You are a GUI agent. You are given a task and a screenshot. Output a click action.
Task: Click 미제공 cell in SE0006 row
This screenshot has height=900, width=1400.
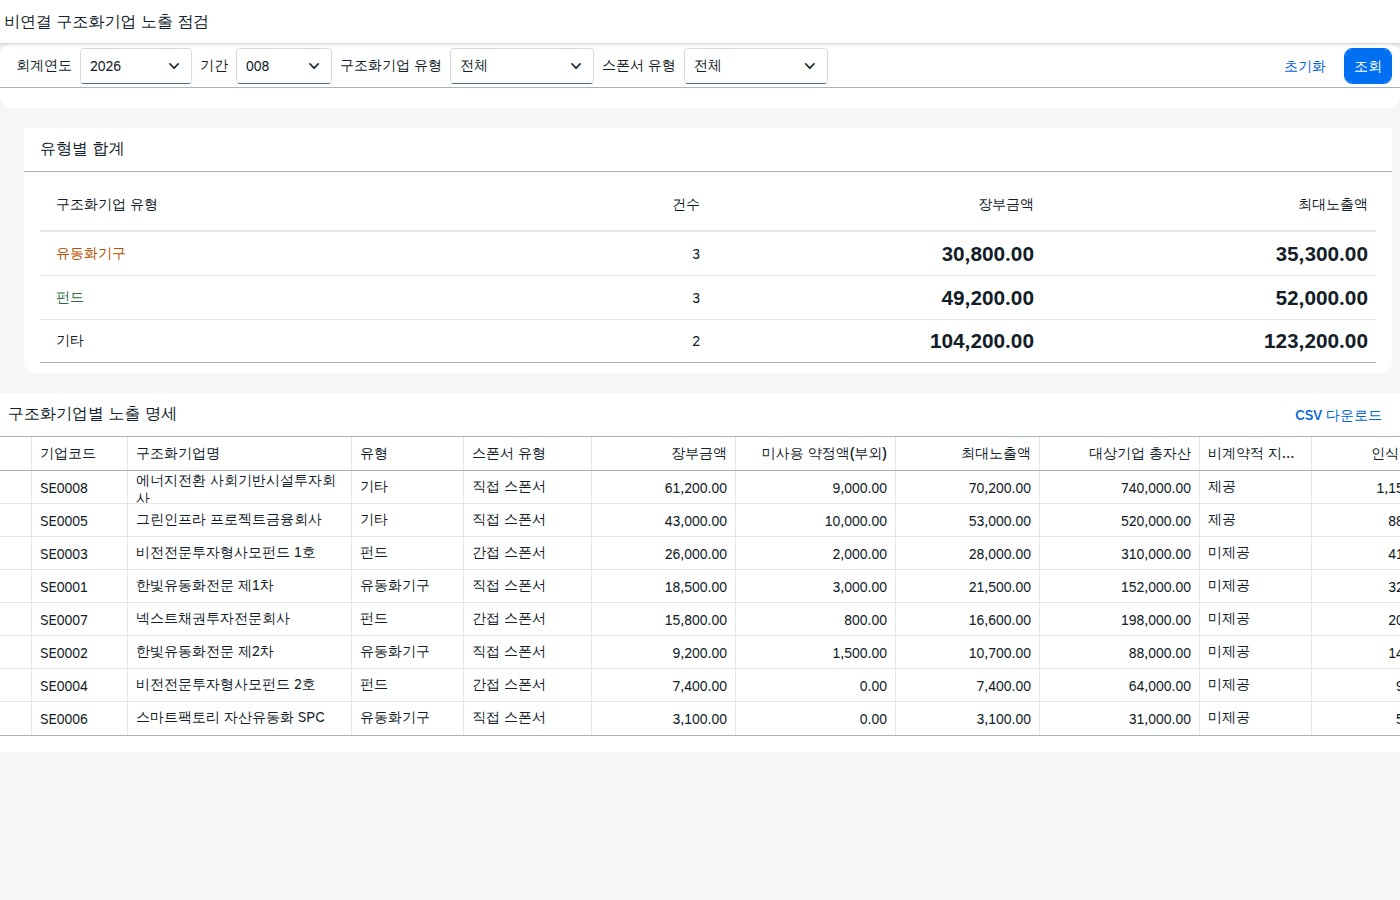coord(1255,718)
